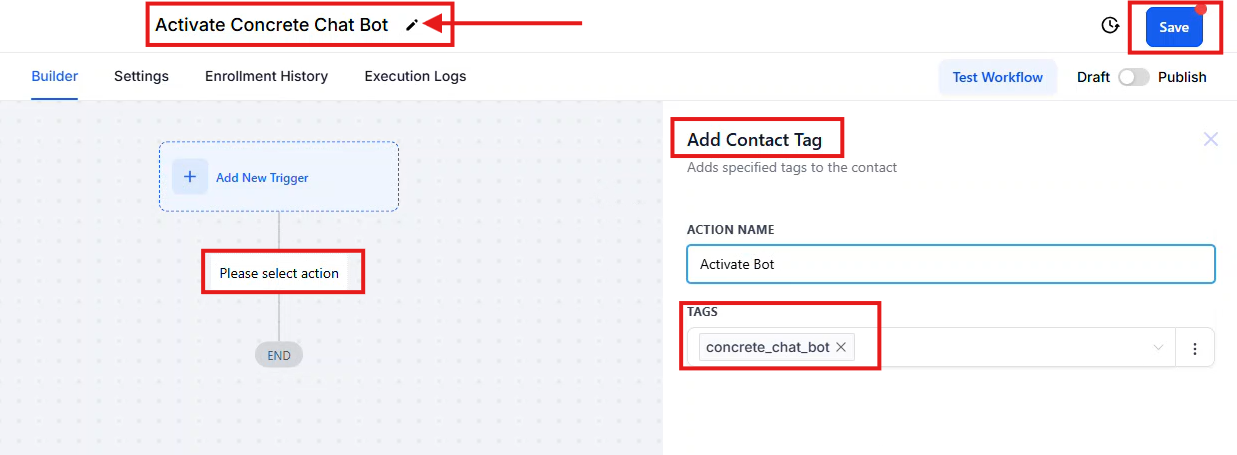Open three-dot options beside Tags field
This screenshot has width=1237, height=455.
click(1195, 348)
